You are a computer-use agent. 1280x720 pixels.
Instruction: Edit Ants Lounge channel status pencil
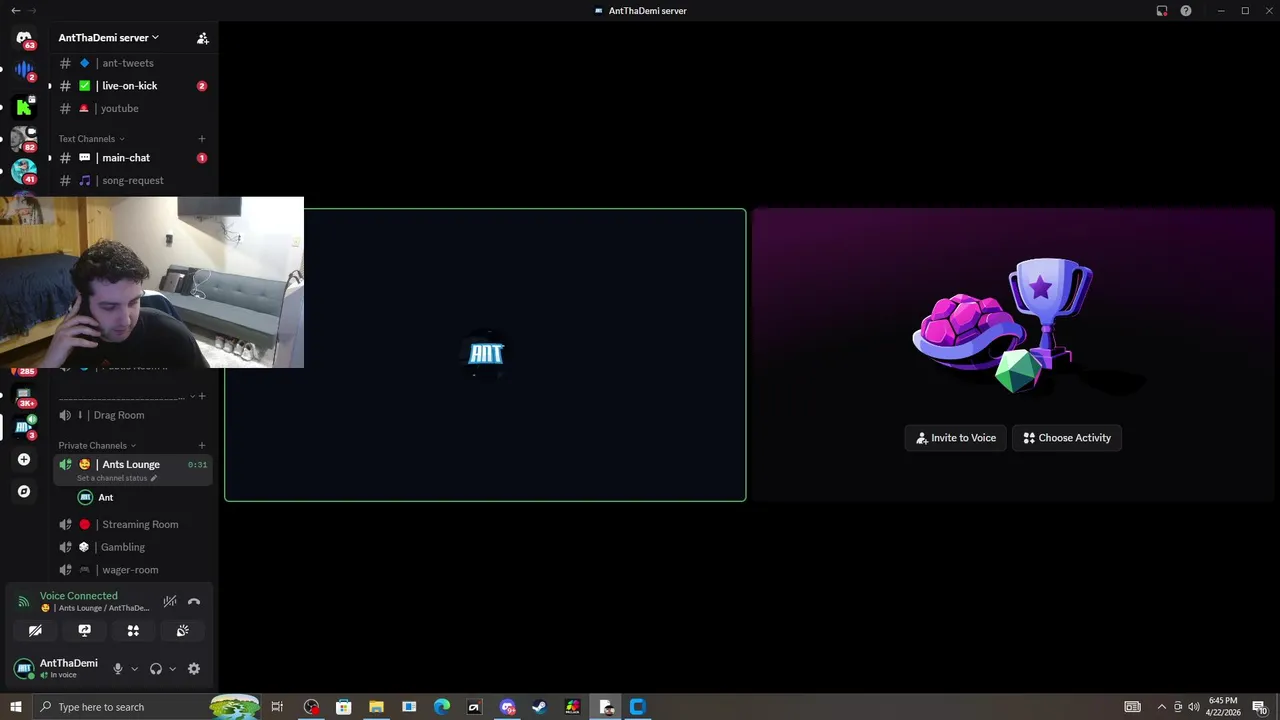point(153,478)
